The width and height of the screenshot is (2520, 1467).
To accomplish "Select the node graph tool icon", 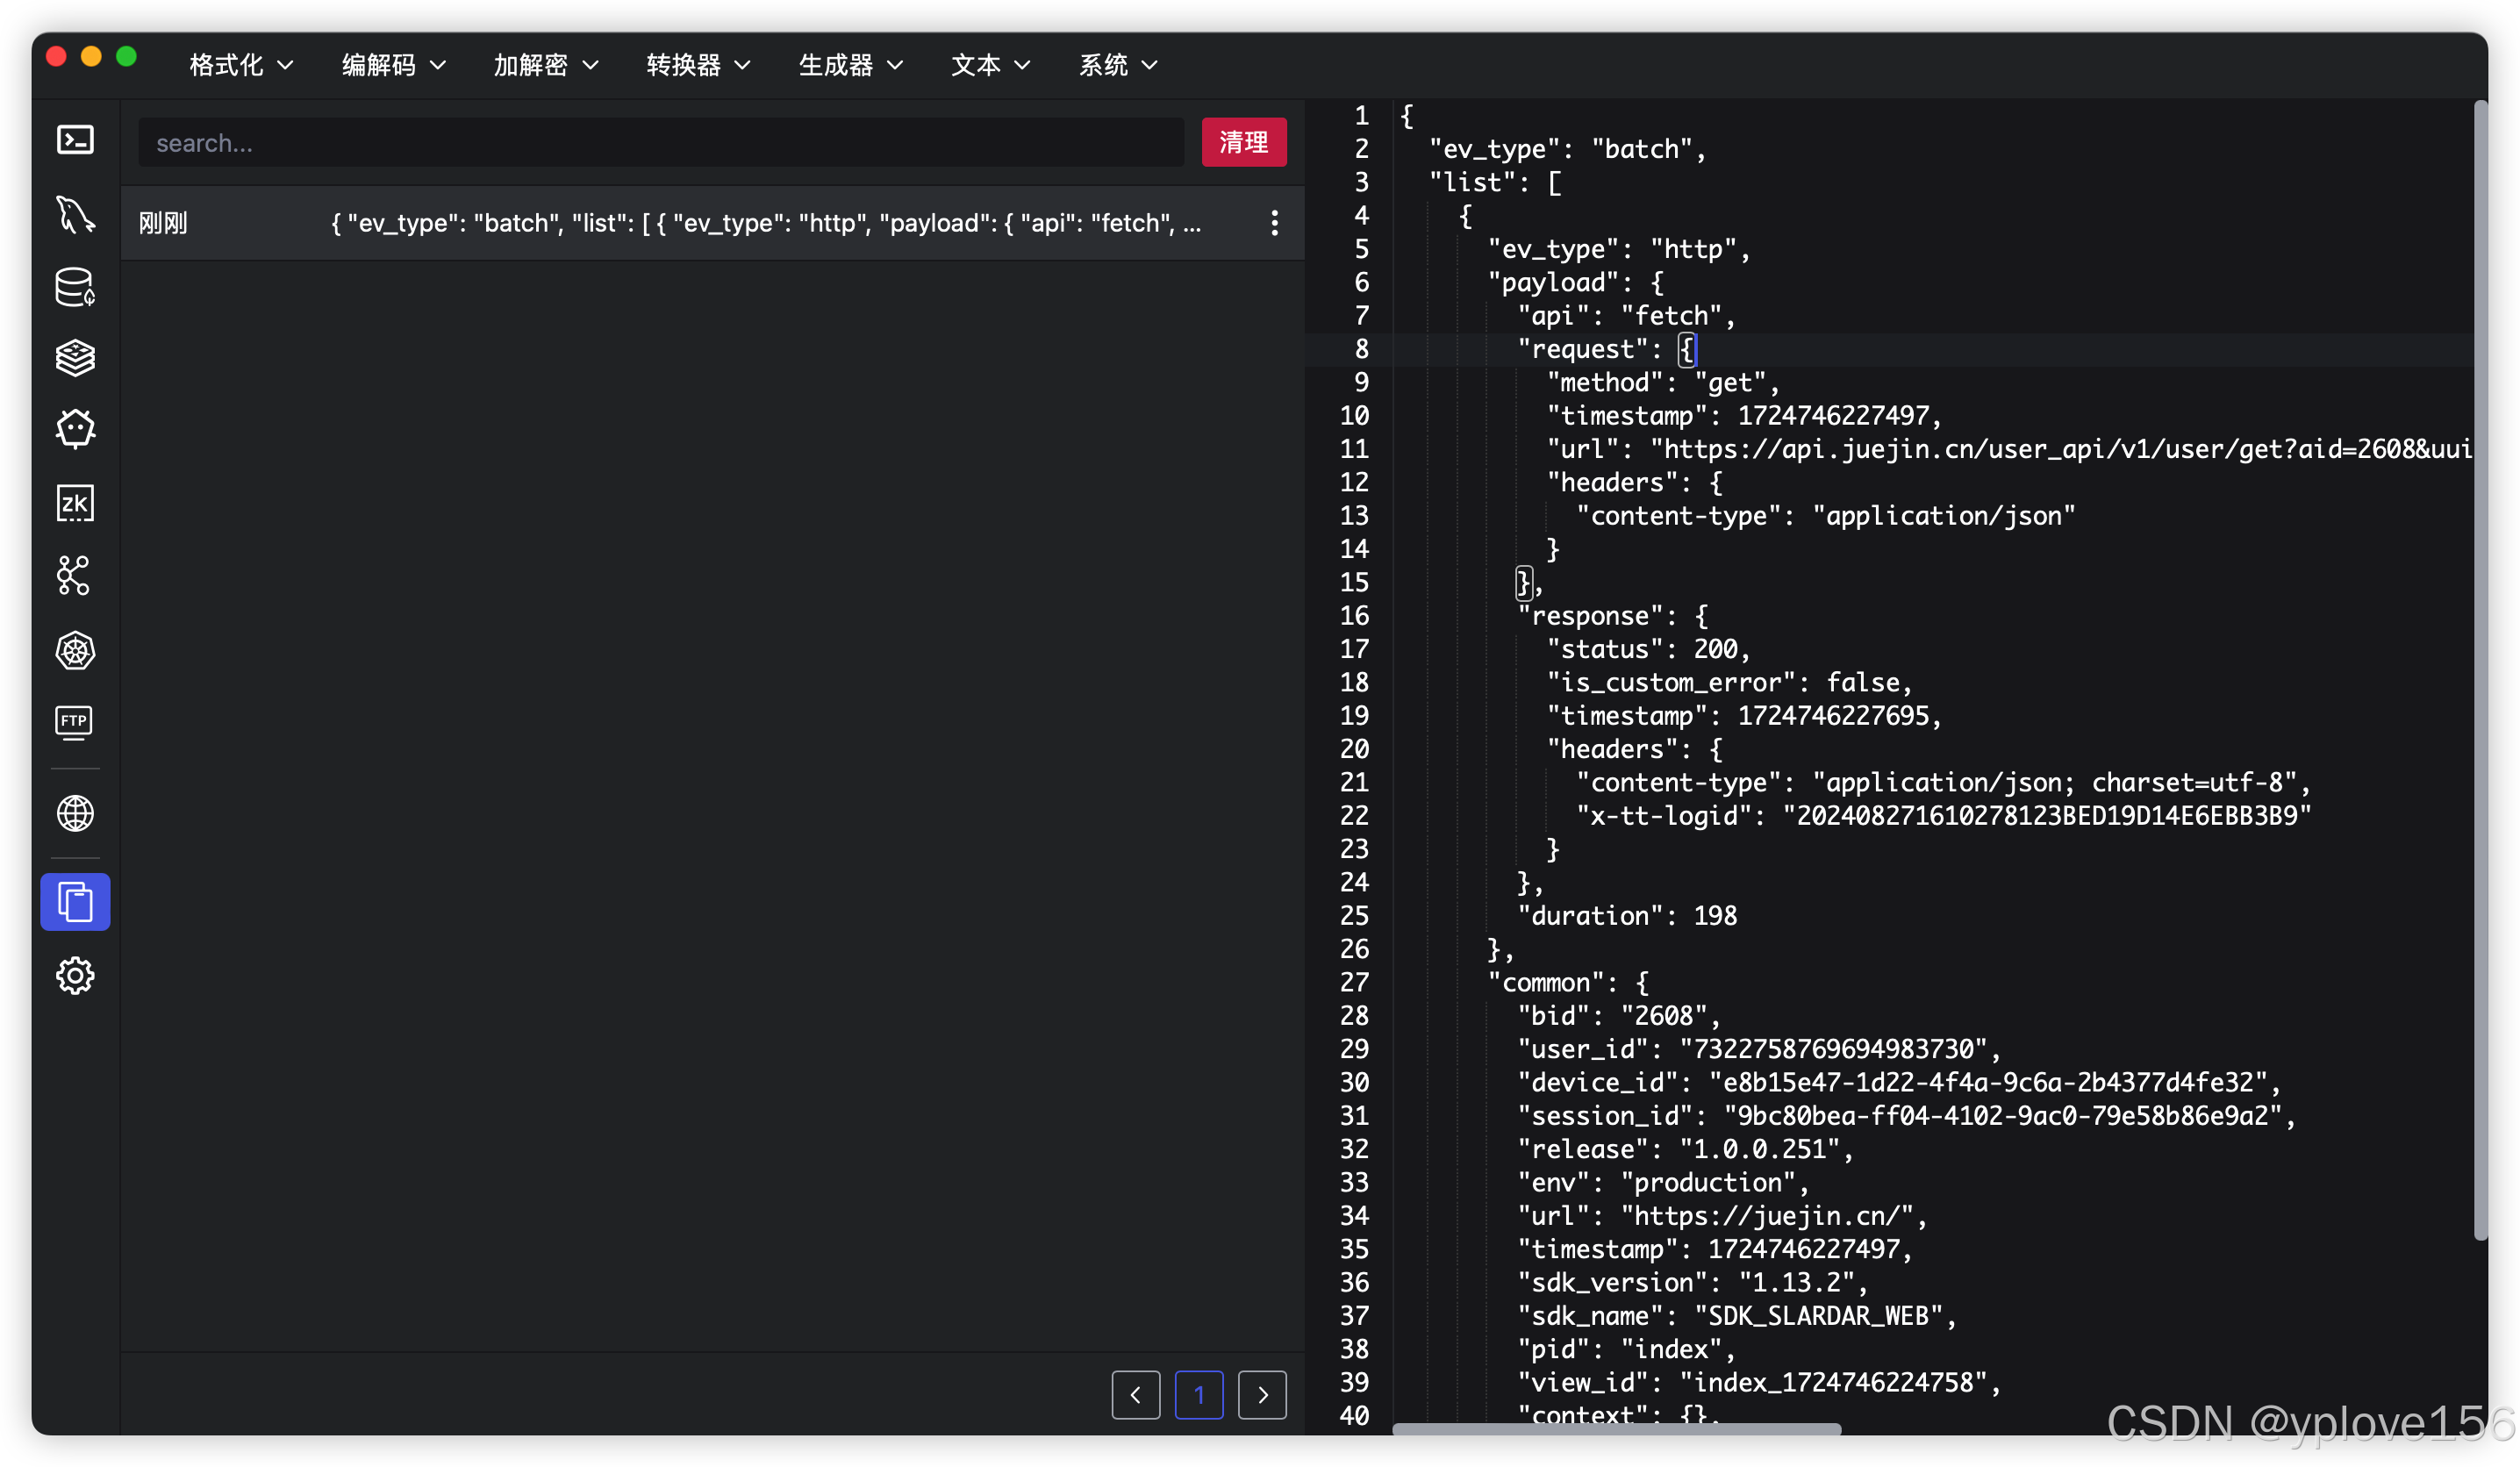I will pos(75,576).
